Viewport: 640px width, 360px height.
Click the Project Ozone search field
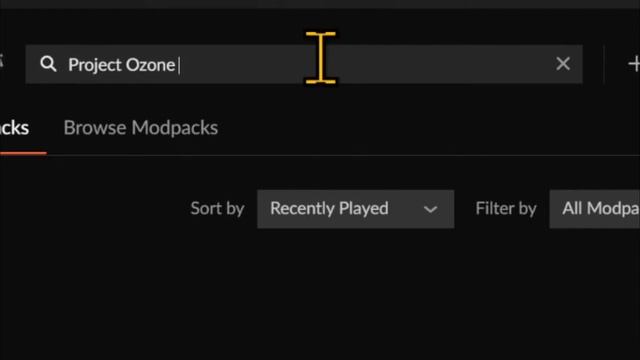pos(304,64)
